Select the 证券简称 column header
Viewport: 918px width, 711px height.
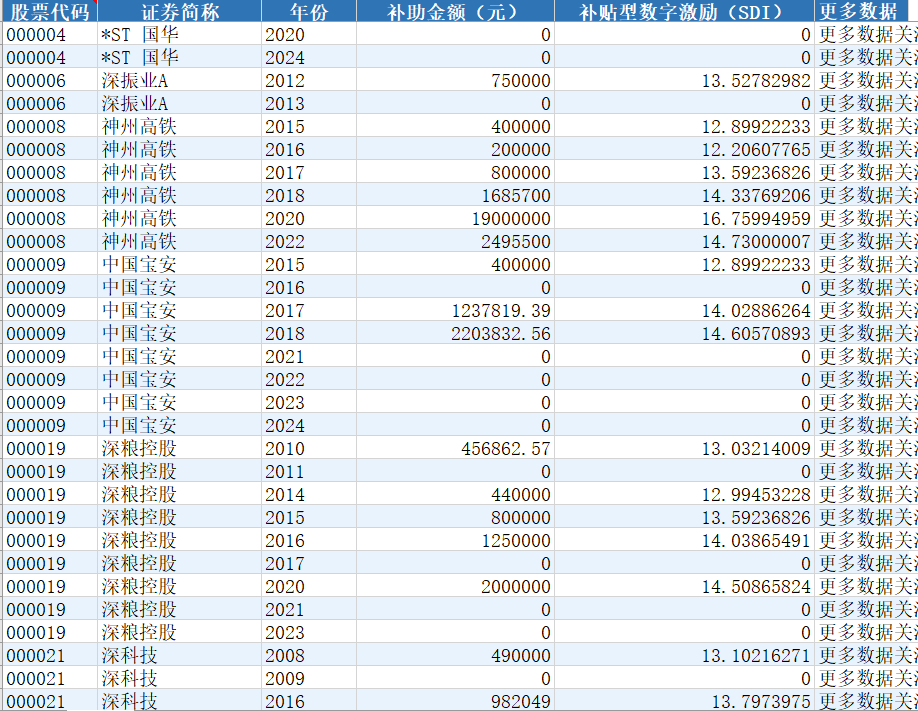point(180,11)
